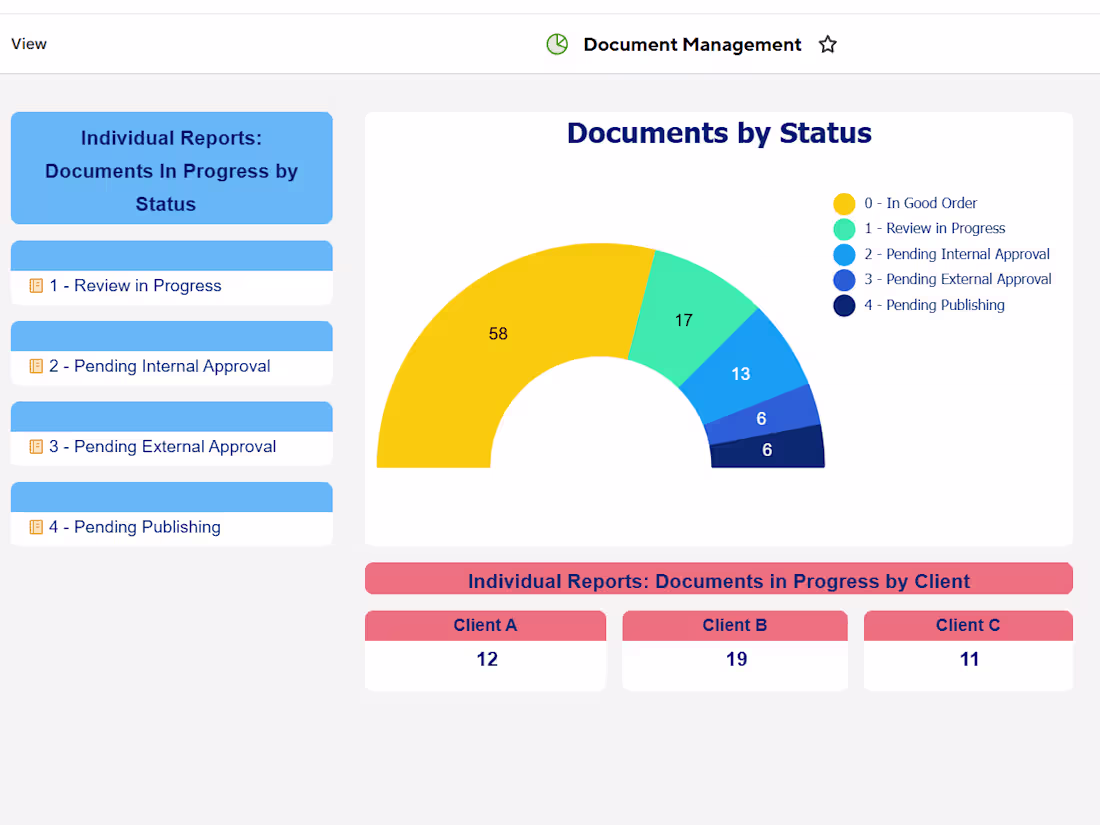1100x825 pixels.
Task: Click the 'Documents in Progress by Client' header
Action: pos(718,580)
